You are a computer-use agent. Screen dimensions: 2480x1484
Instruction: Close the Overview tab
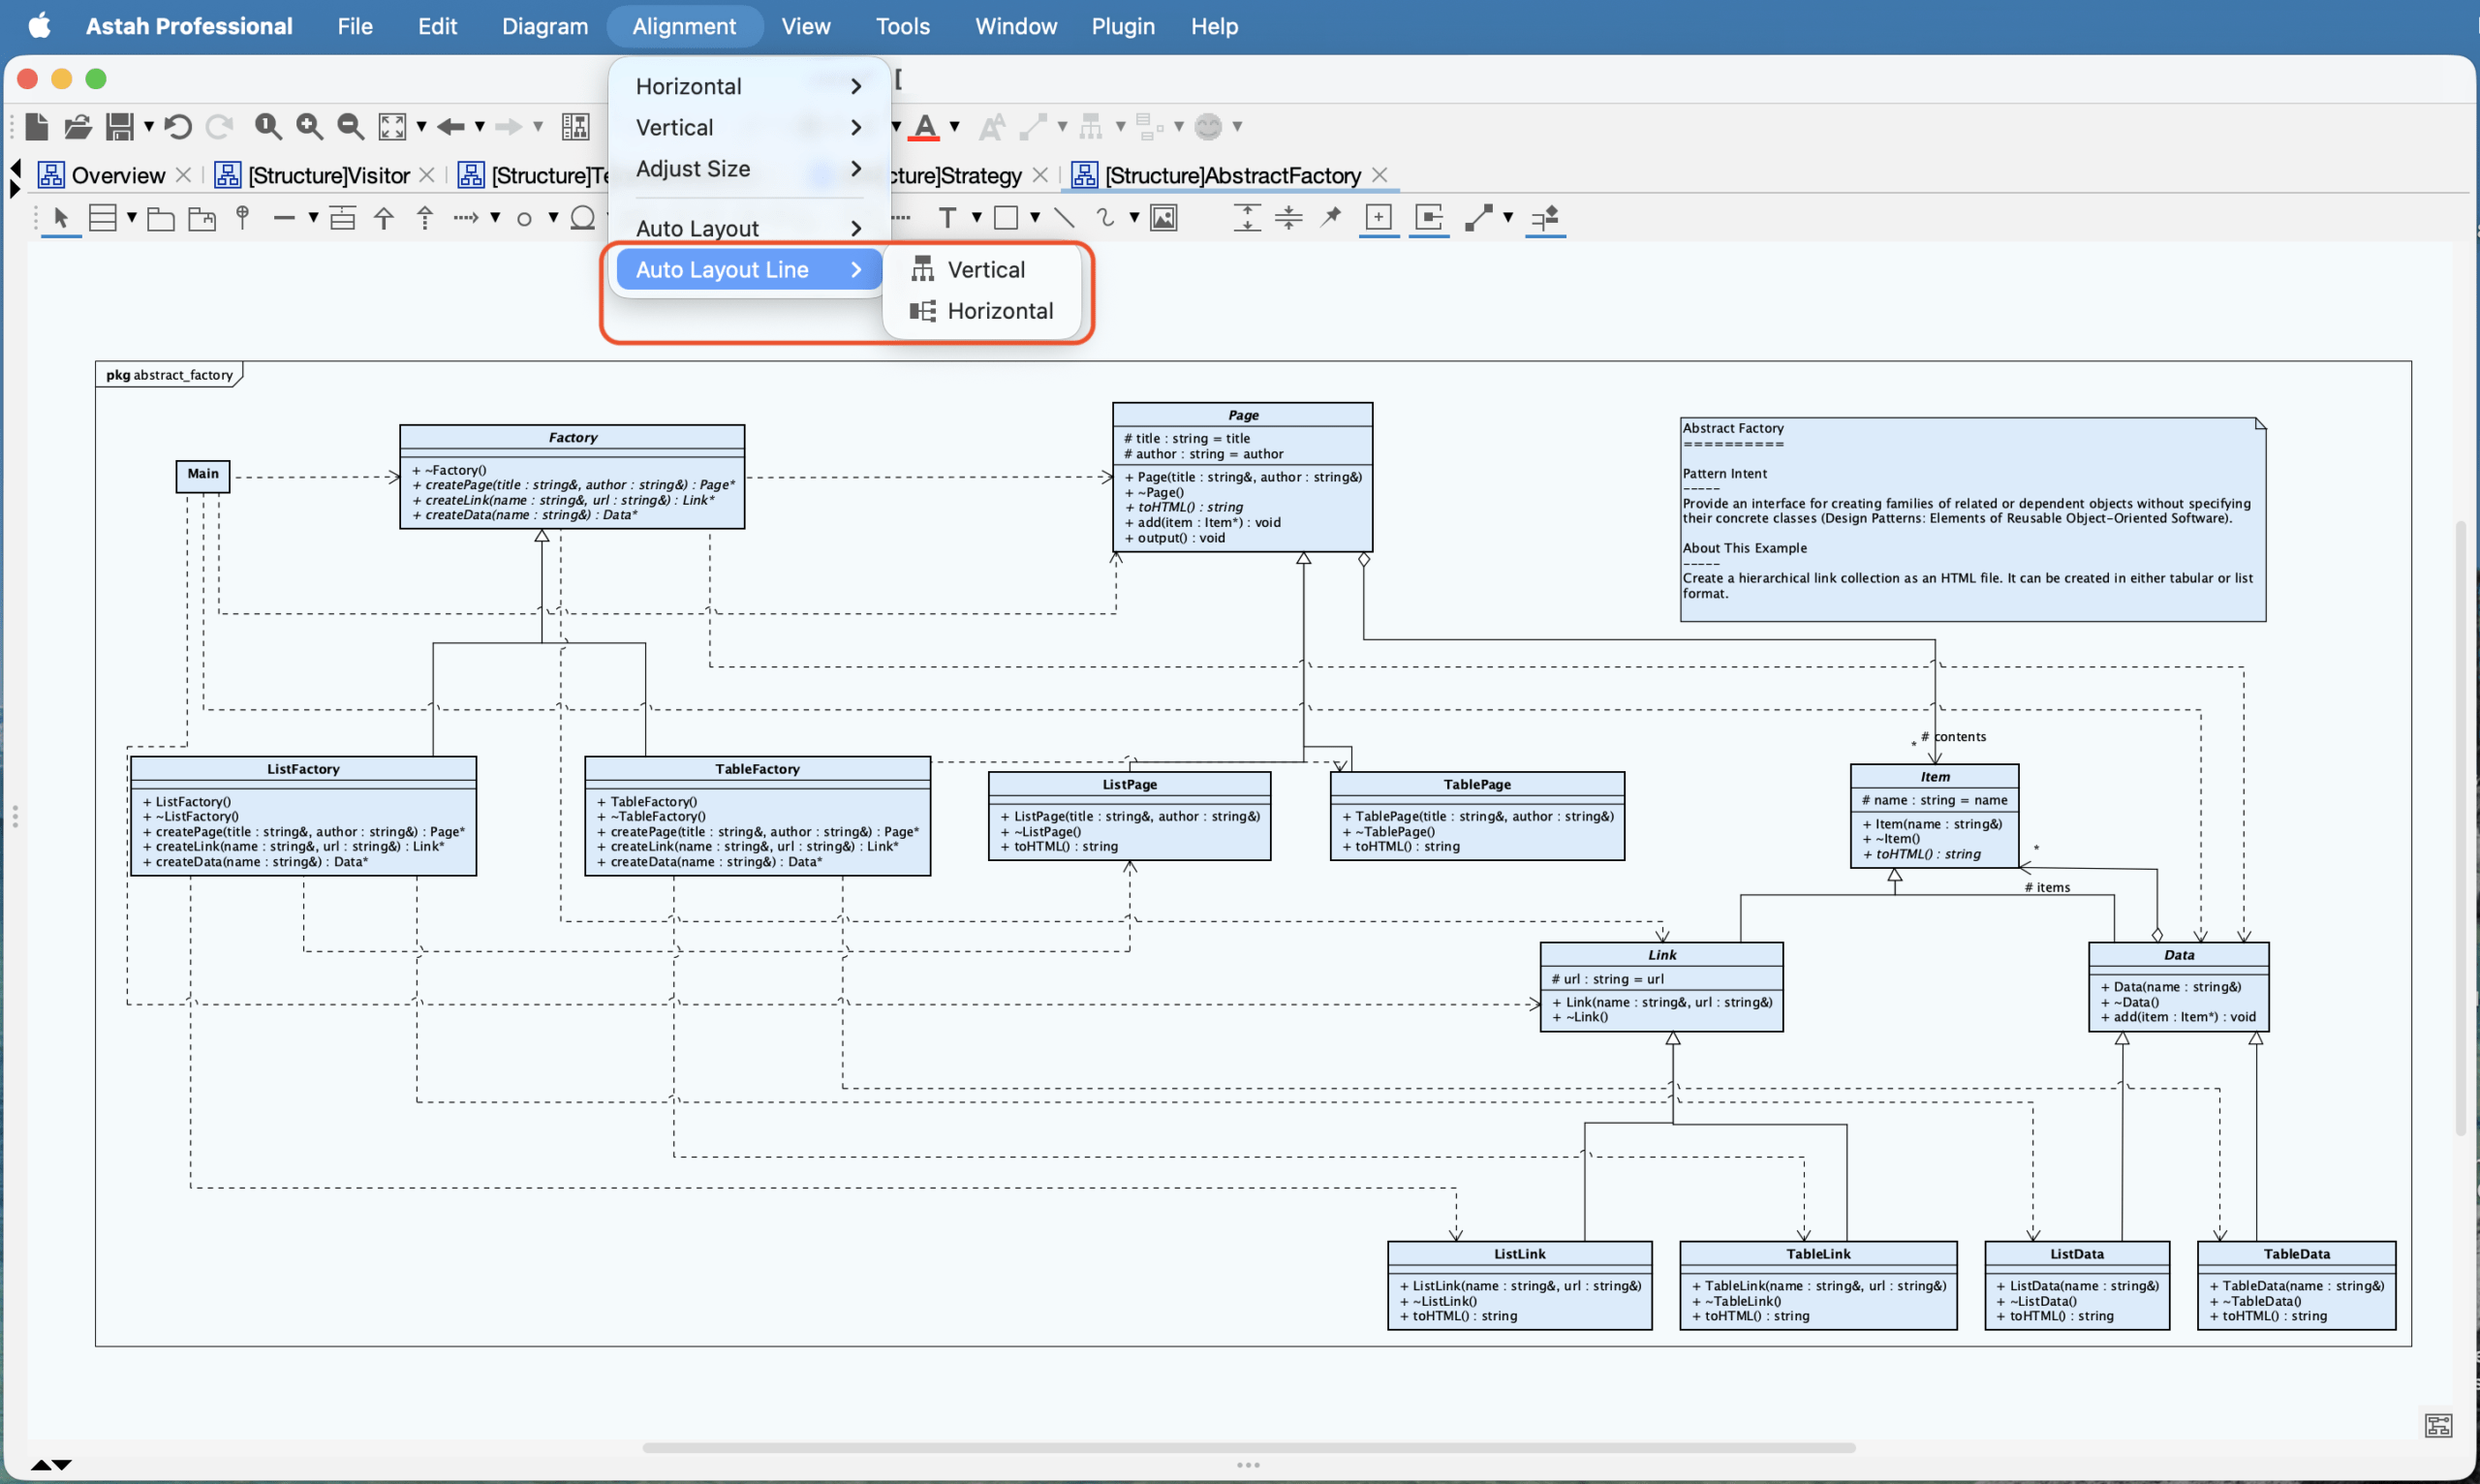click(x=183, y=176)
